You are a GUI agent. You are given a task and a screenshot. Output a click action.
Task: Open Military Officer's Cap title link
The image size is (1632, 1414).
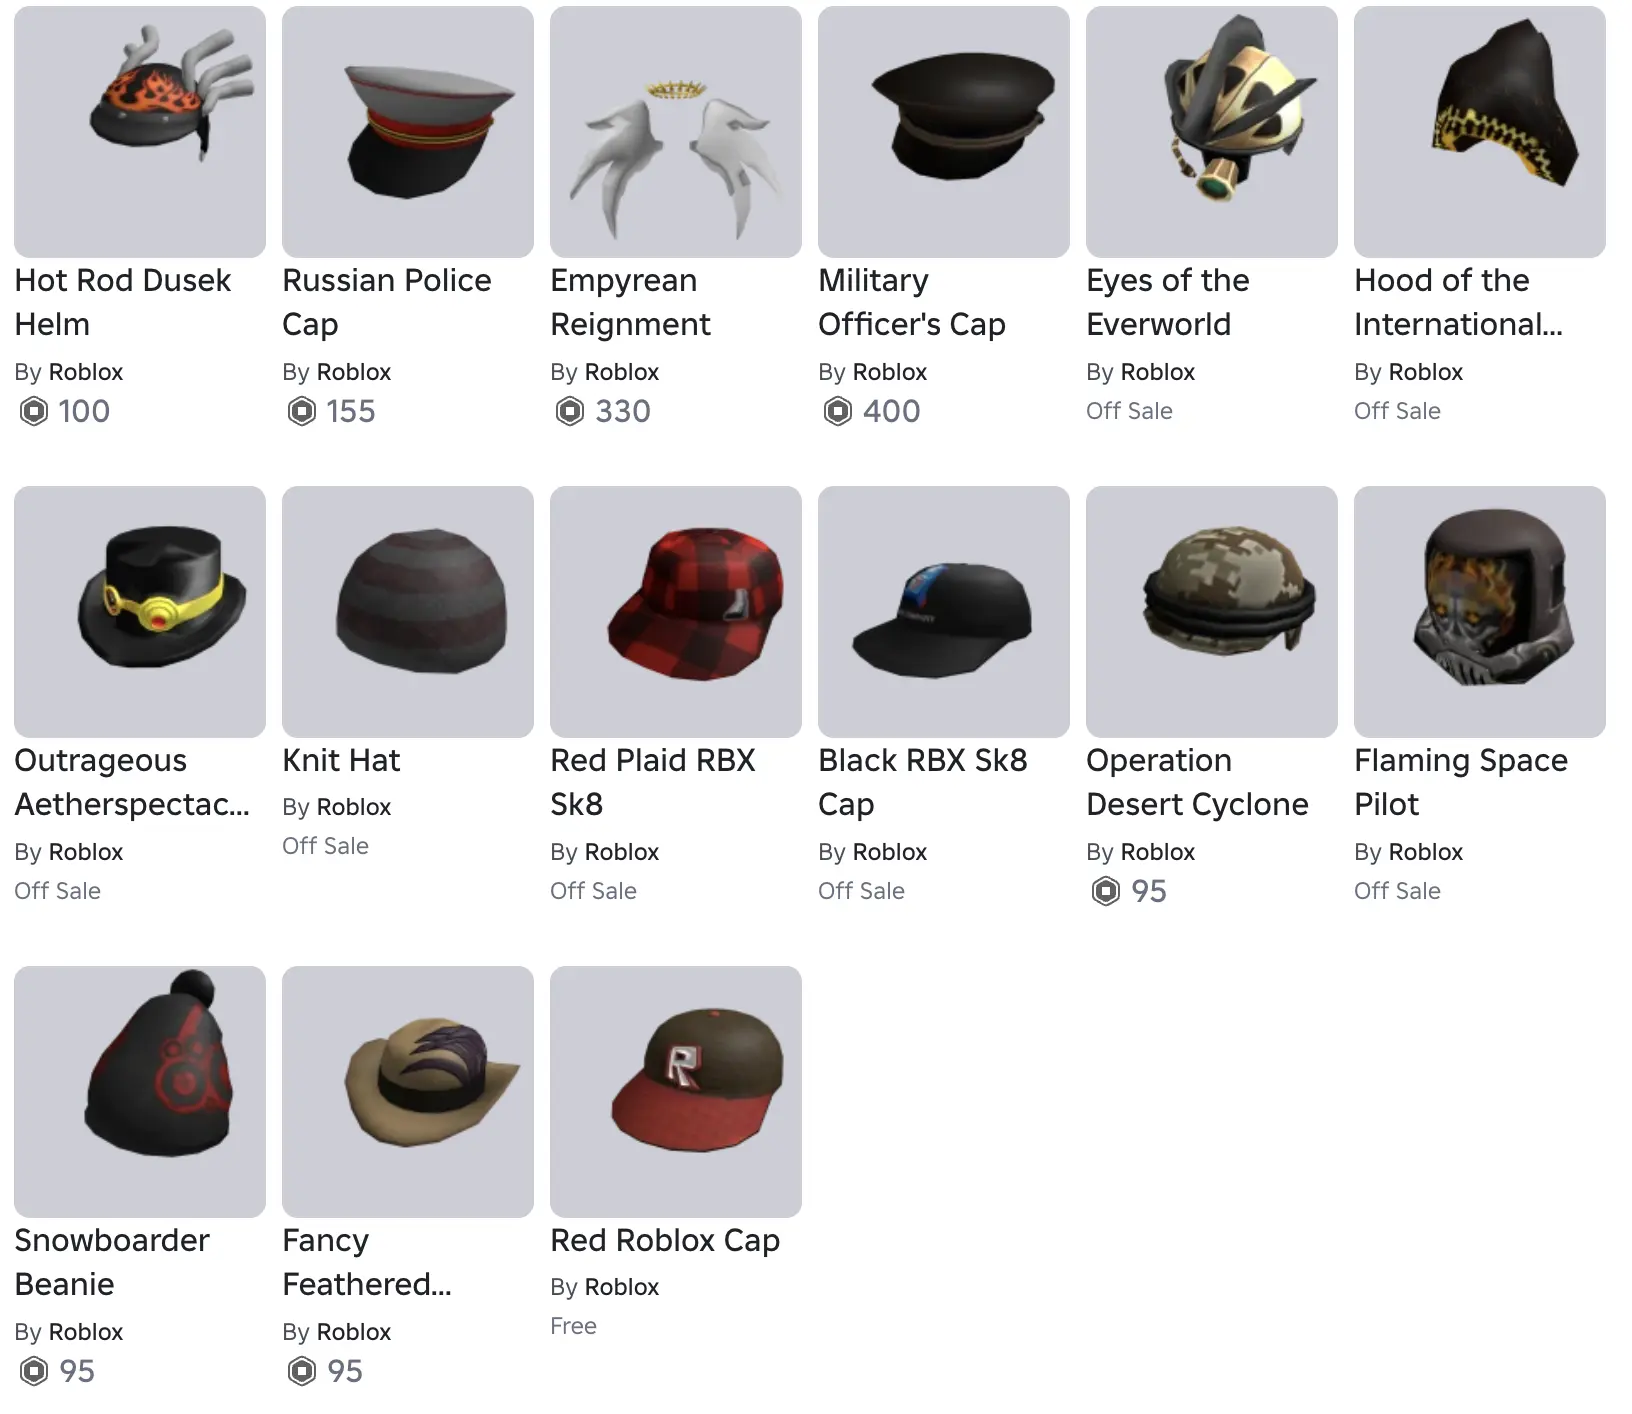(912, 302)
